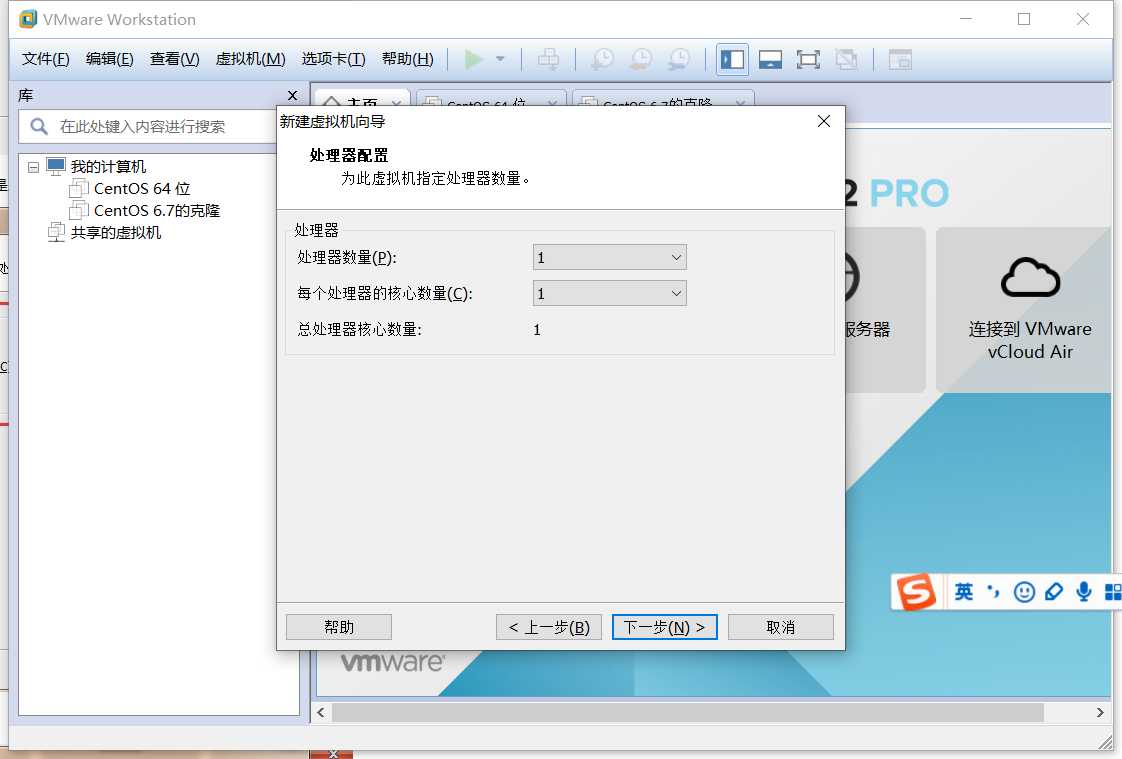The image size is (1122, 759).
Task: Open the 处理器数量(P) dropdown
Action: pyautogui.click(x=610, y=258)
